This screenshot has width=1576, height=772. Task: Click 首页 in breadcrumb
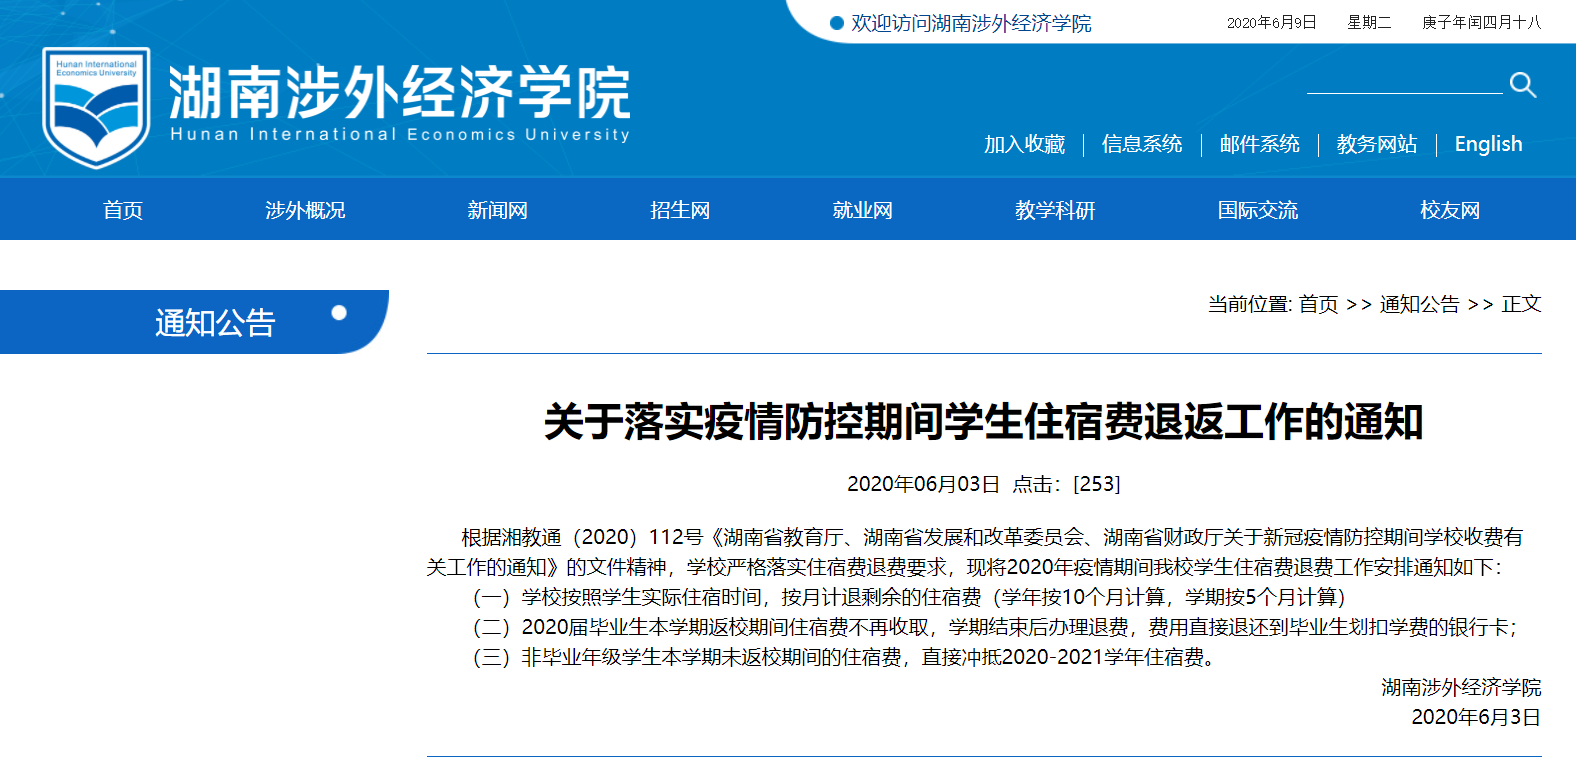[x=1318, y=304]
